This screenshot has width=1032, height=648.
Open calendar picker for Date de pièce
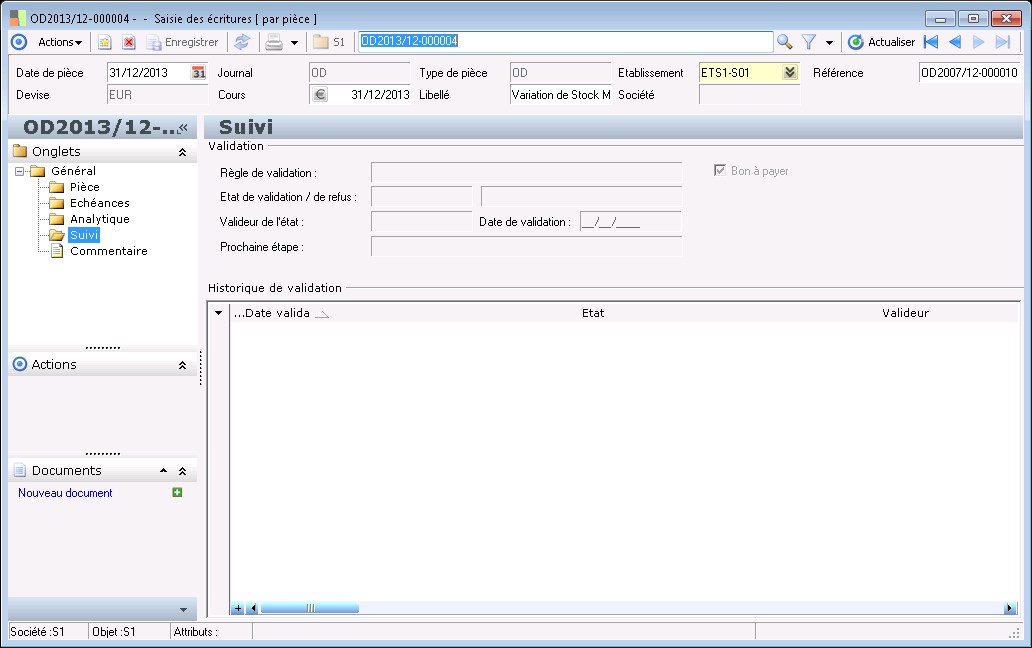coord(198,73)
